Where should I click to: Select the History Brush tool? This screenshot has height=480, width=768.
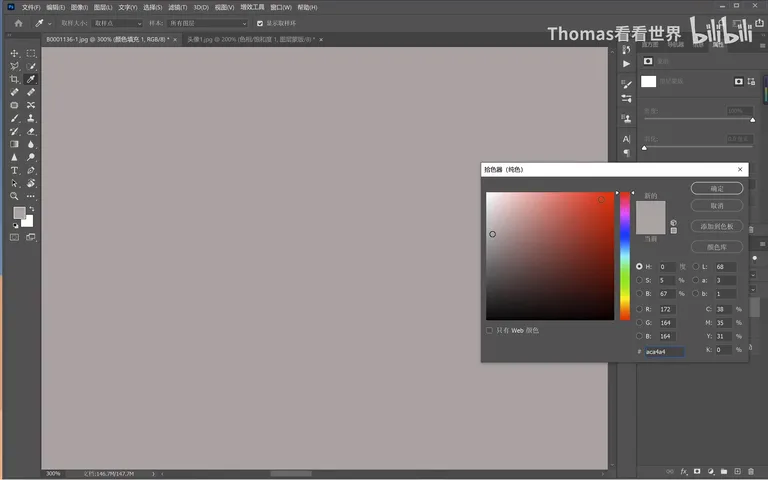[14, 131]
